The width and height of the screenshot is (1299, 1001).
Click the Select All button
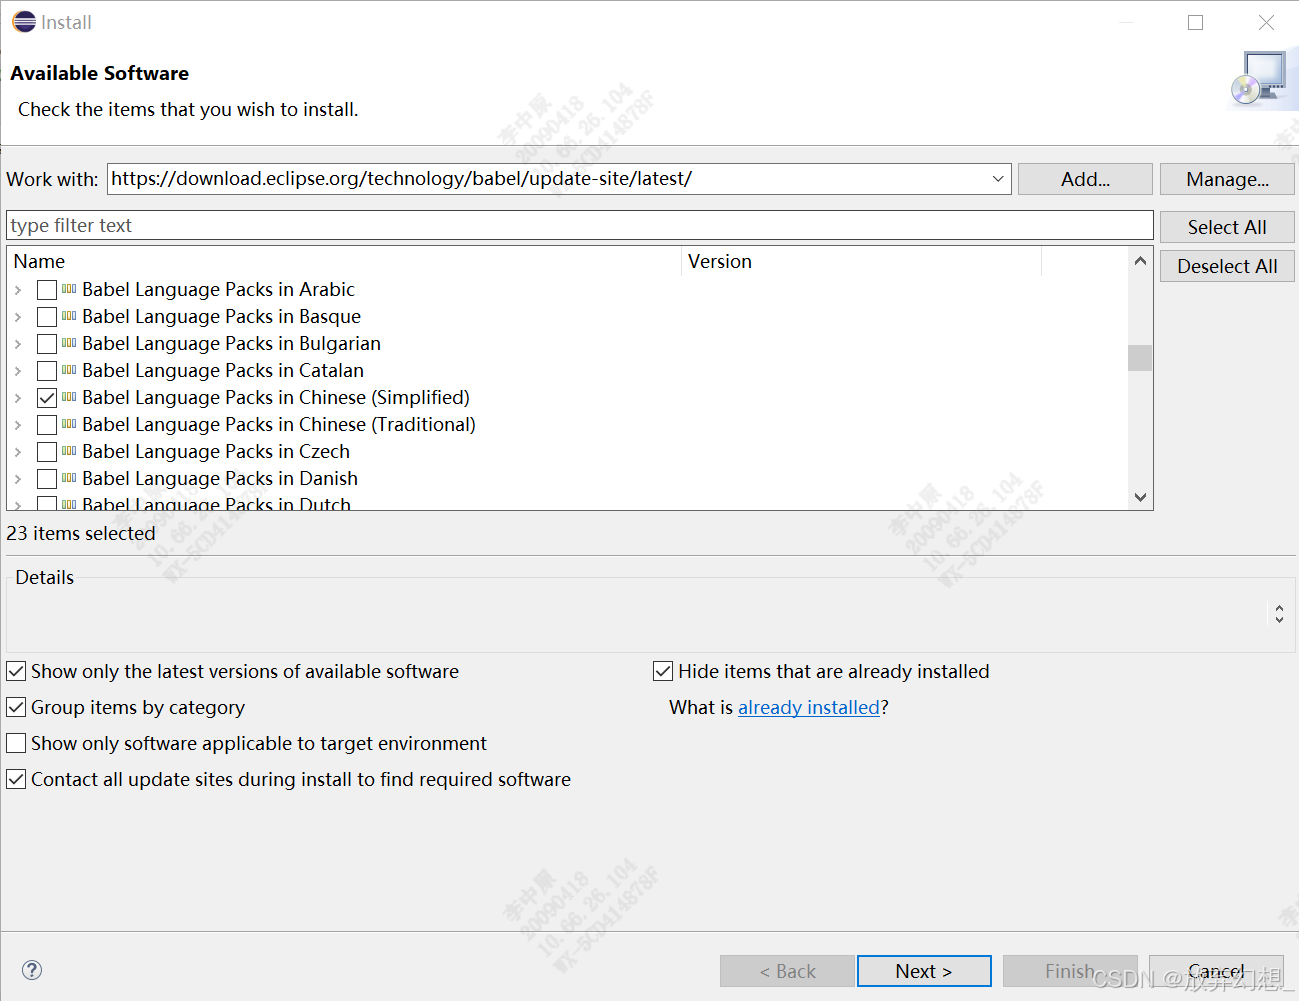pyautogui.click(x=1227, y=227)
